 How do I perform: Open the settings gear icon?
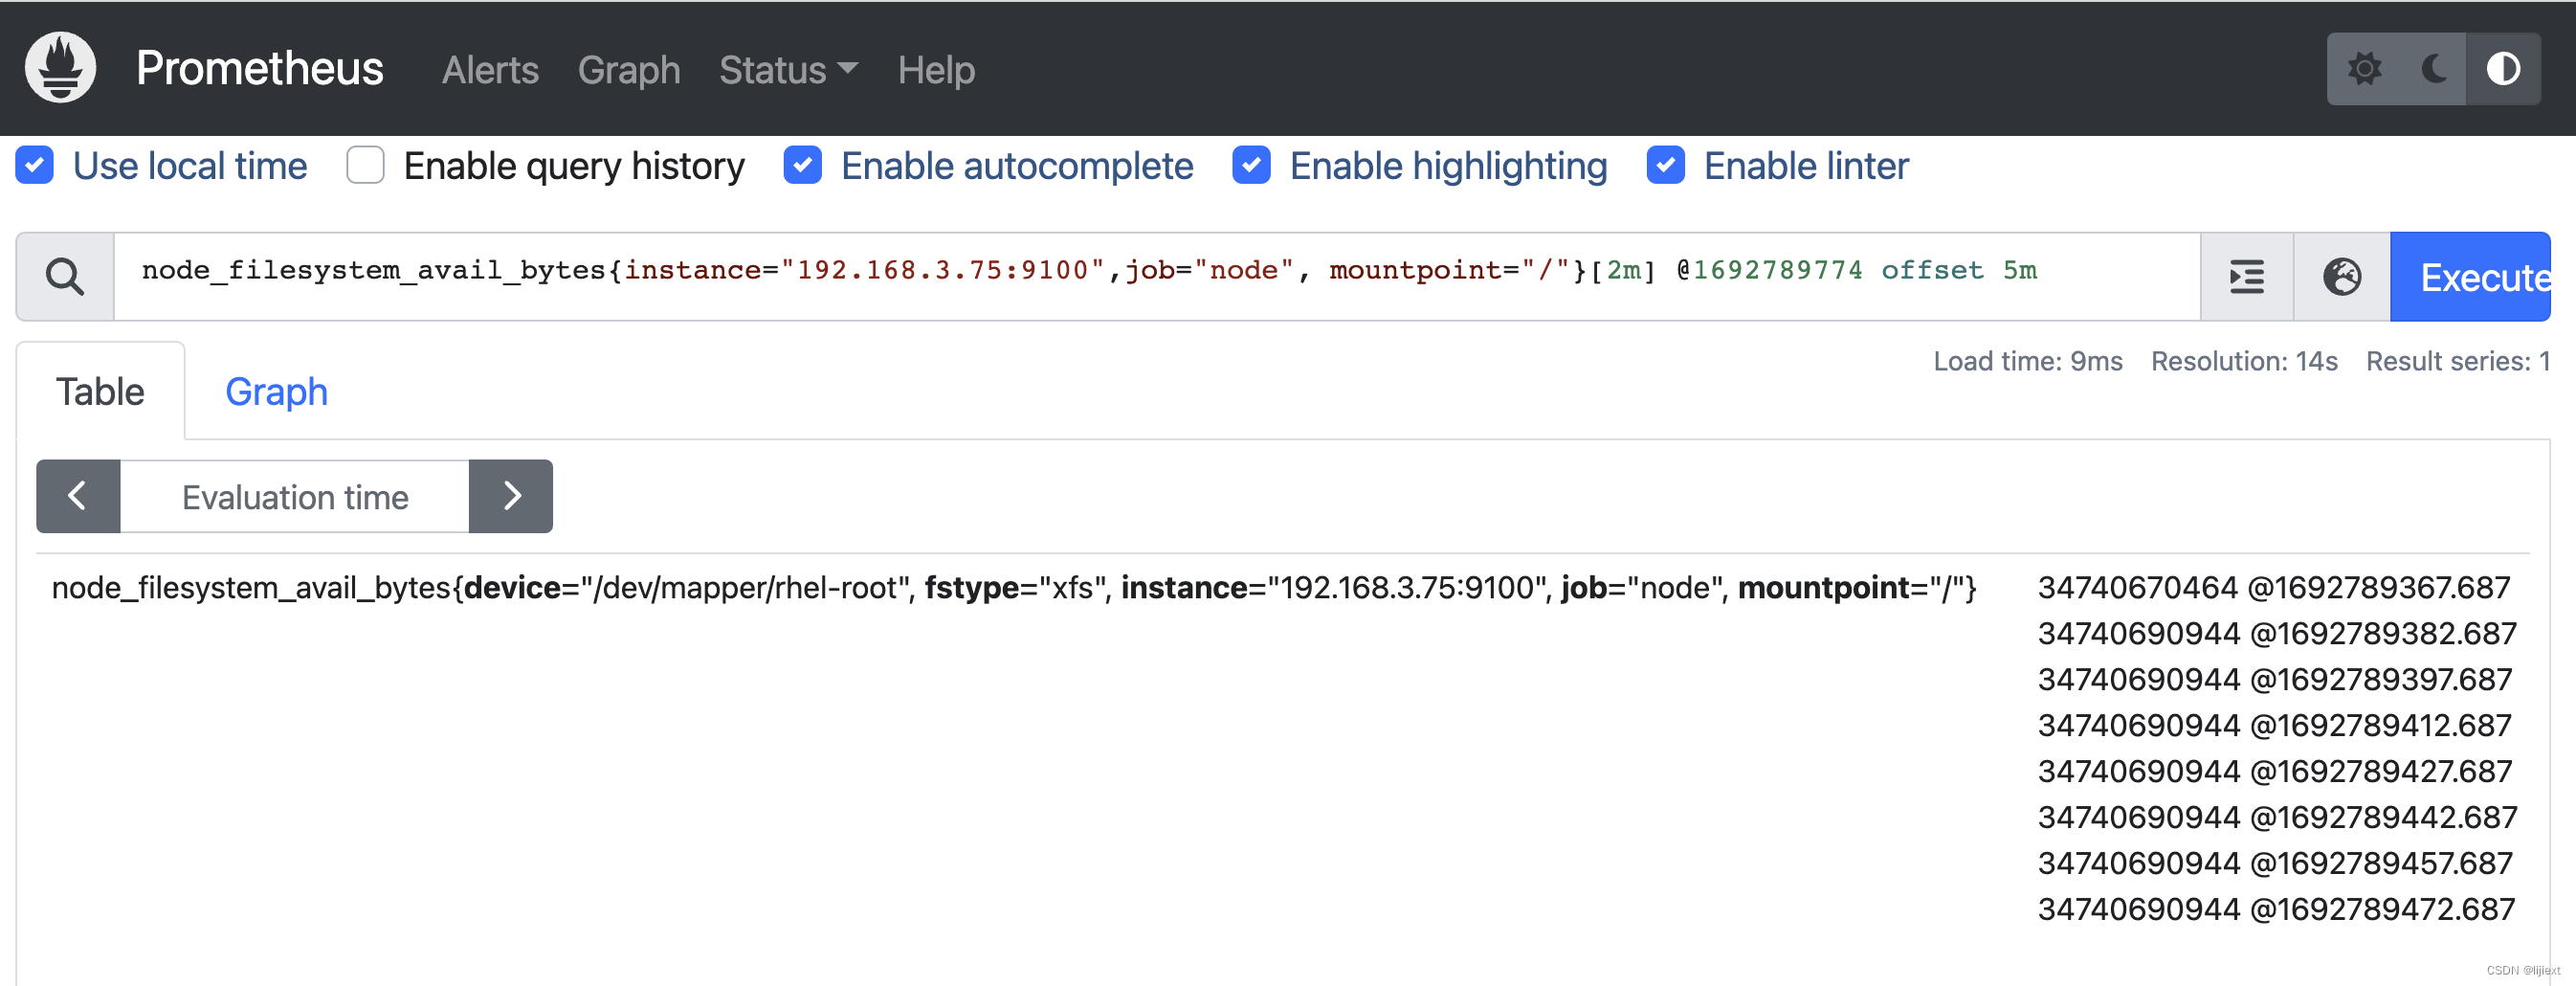click(2366, 68)
